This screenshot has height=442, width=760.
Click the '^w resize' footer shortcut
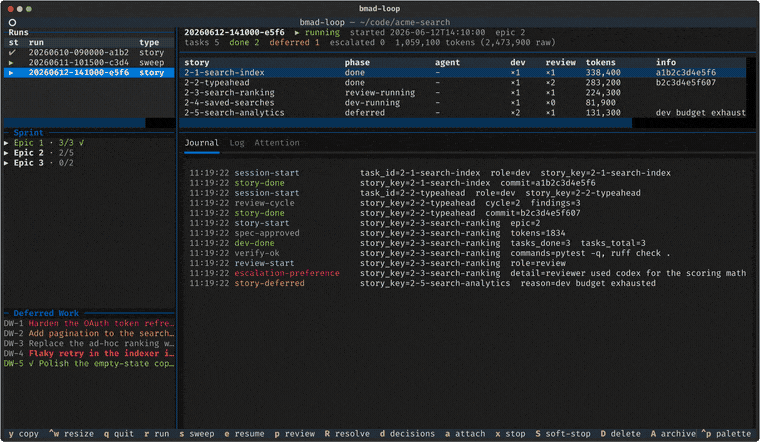[71, 434]
